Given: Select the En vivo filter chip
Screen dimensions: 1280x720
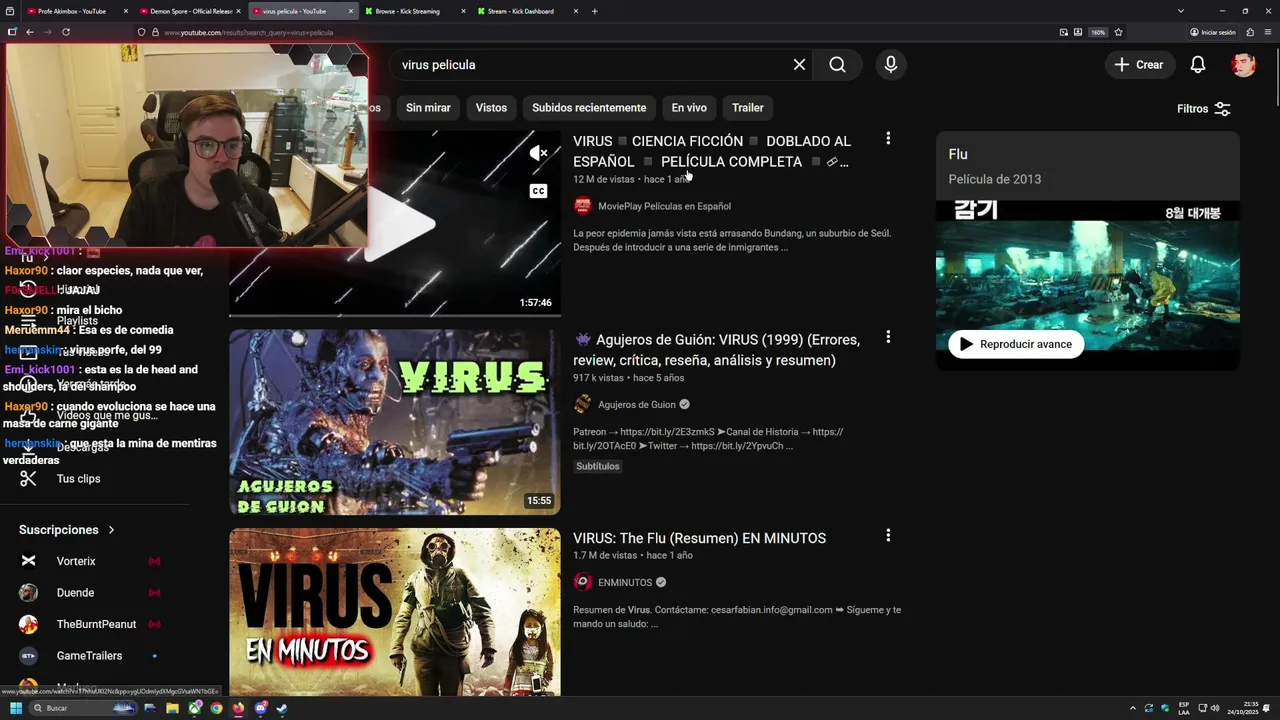Looking at the screenshot, I should point(689,108).
